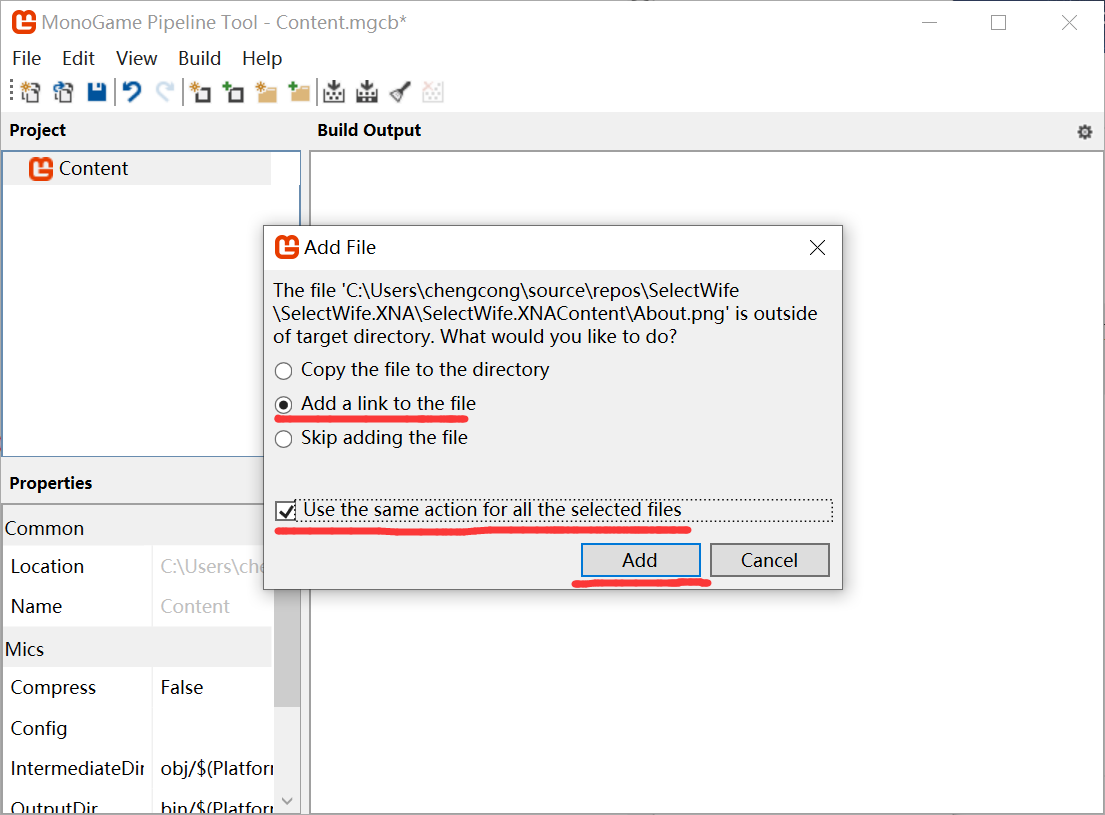
Task: Click the Add Existing Folder icon
Action: coord(299,93)
